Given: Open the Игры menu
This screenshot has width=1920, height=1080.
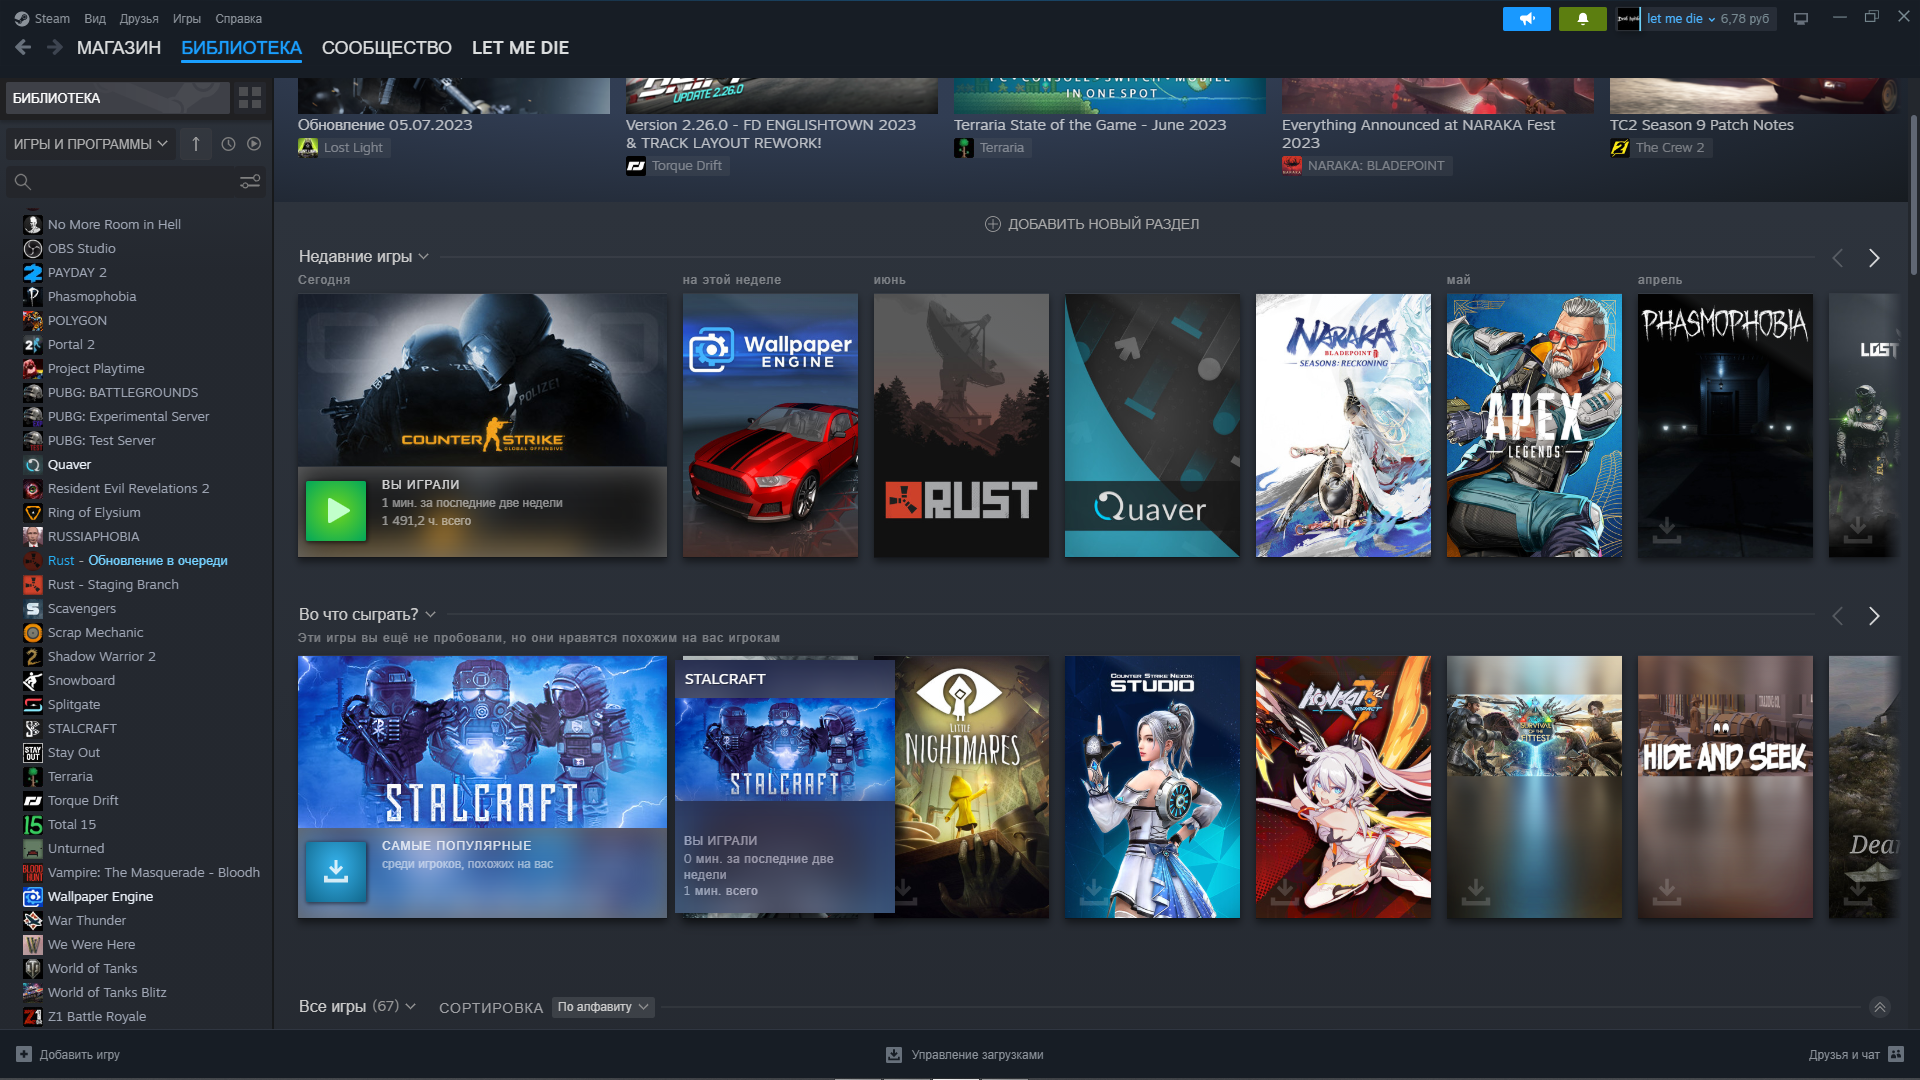Looking at the screenshot, I should [187, 19].
